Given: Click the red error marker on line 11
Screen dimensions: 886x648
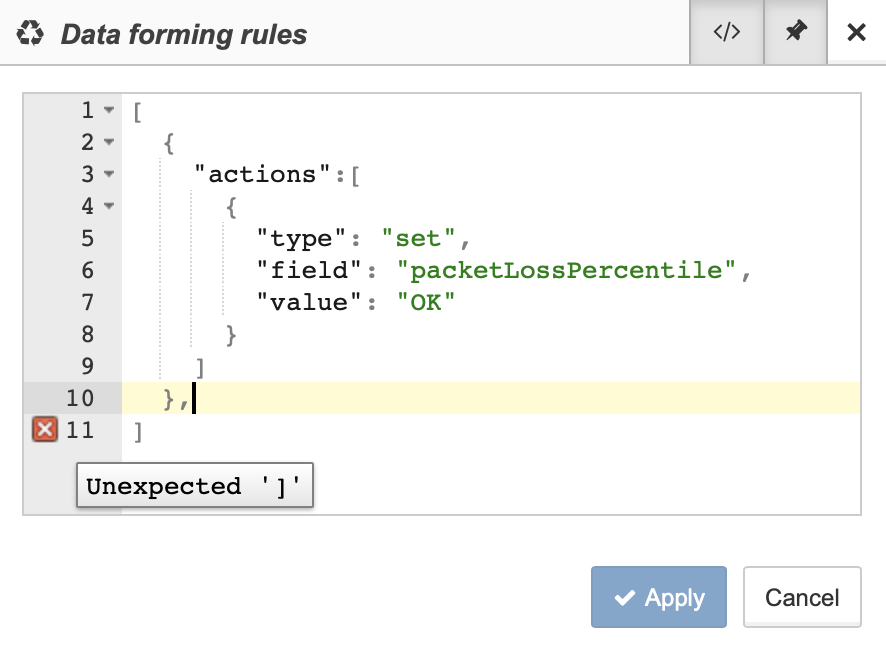Looking at the screenshot, I should pos(45,430).
